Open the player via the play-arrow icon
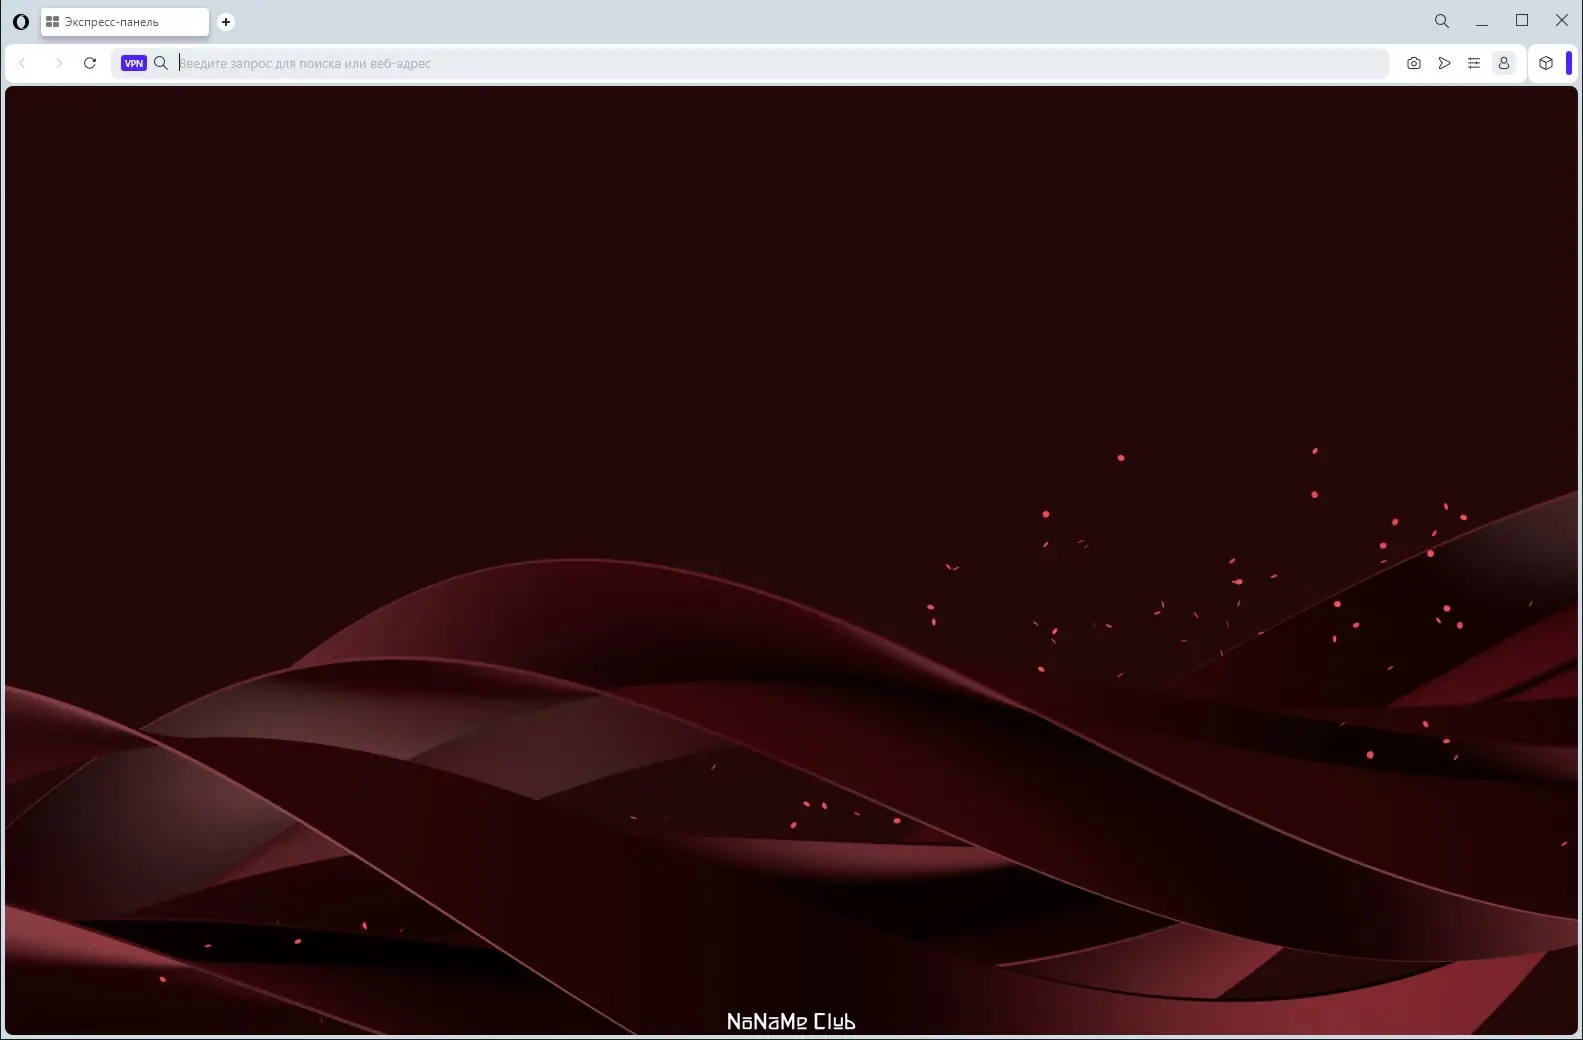Image resolution: width=1583 pixels, height=1040 pixels. tap(1444, 63)
